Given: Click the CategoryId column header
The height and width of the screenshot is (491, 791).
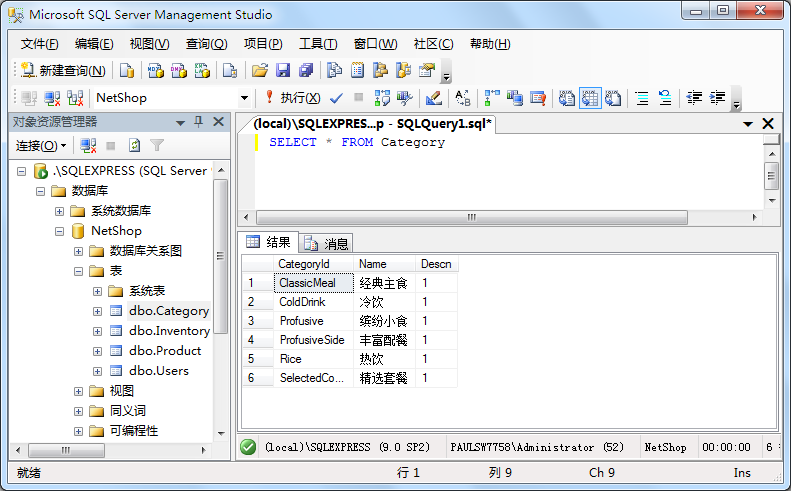Looking at the screenshot, I should (313, 264).
